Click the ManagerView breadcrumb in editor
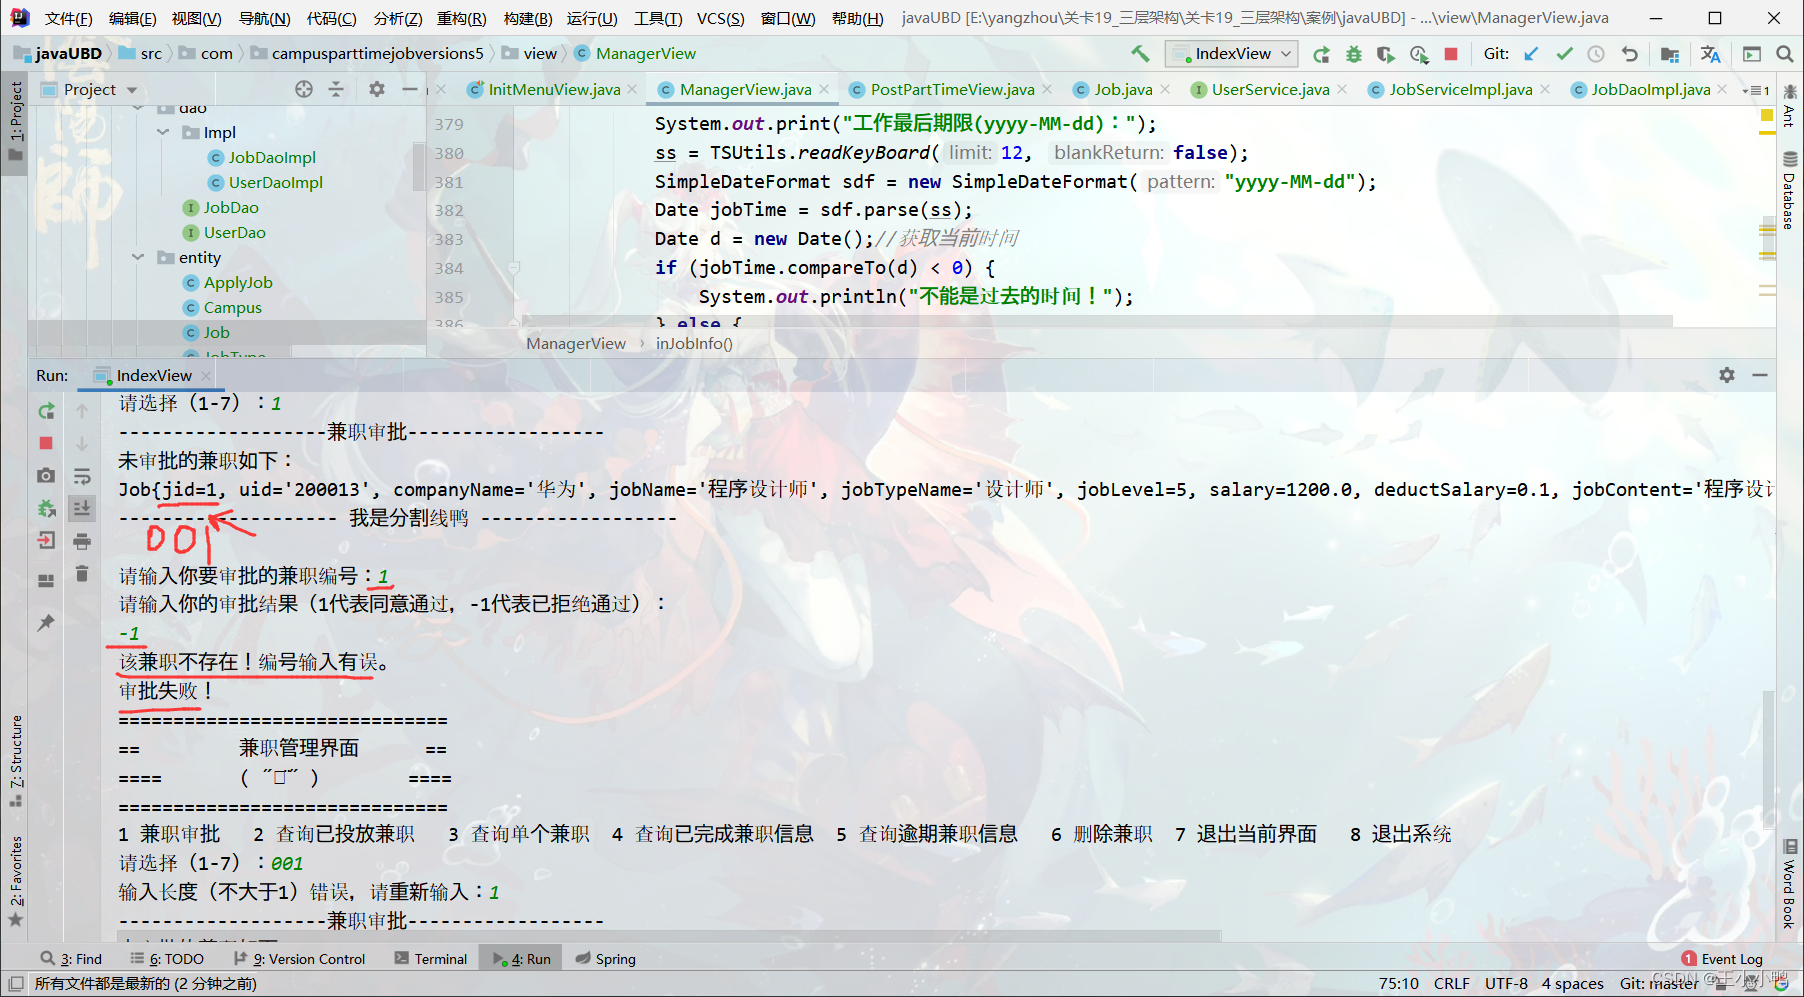The width and height of the screenshot is (1804, 997). click(576, 343)
